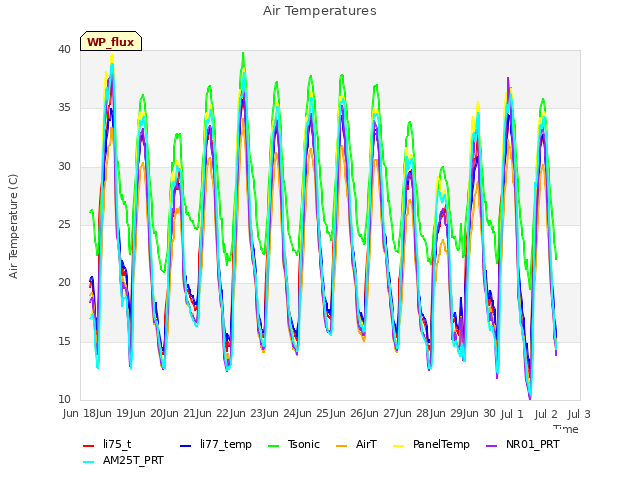Select the AM25T_PRT legend label
This screenshot has height=480, width=640.
click(133, 460)
